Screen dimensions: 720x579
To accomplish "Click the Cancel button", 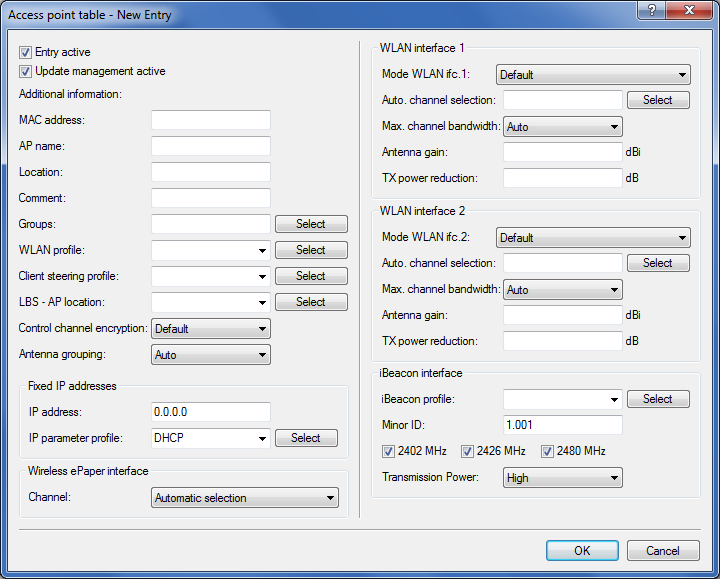I will pos(662,551).
